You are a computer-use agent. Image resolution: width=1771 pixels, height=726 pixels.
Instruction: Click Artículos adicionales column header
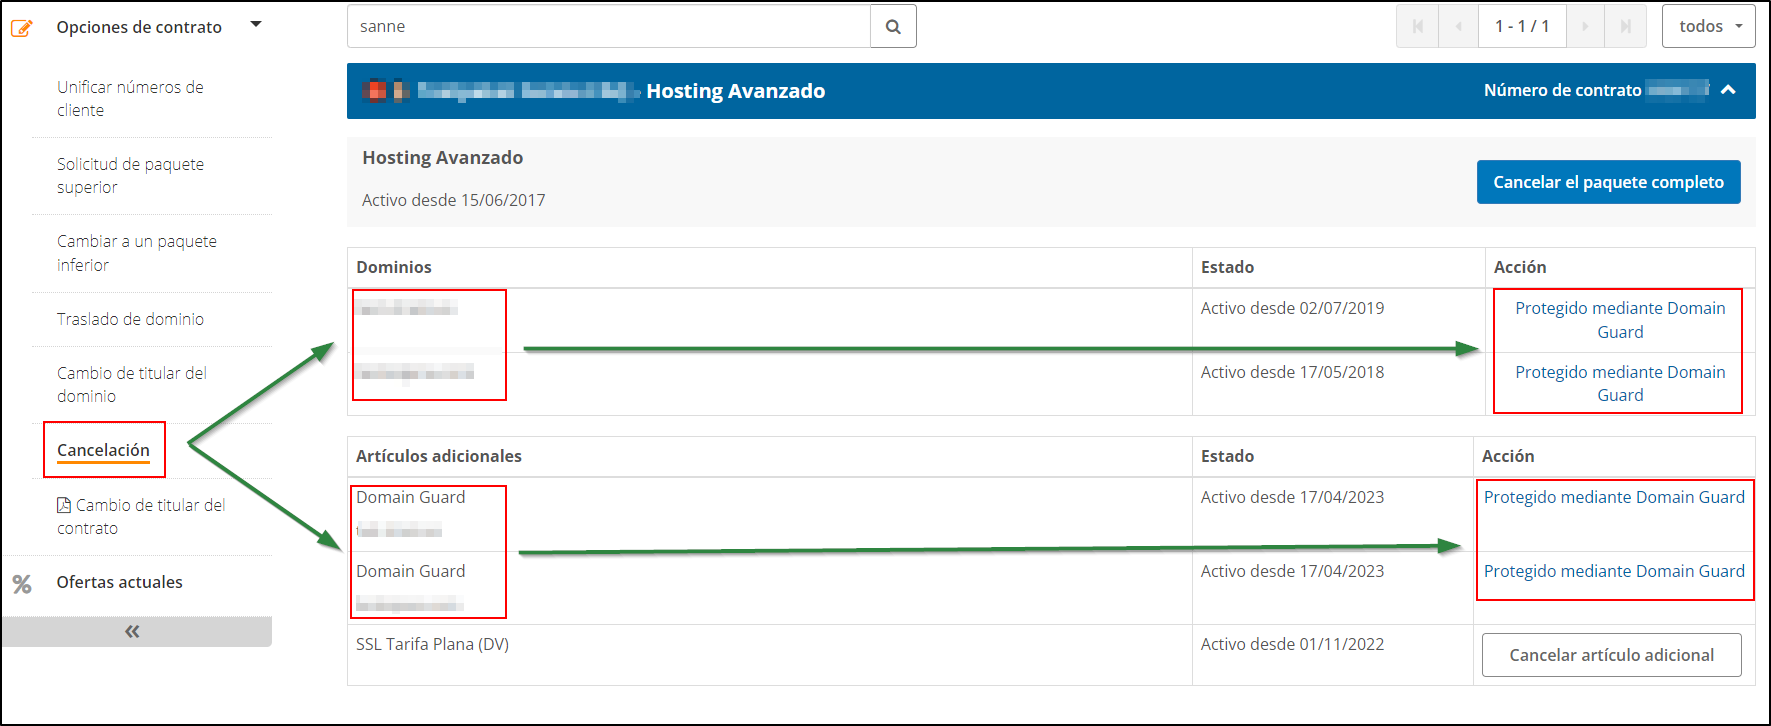[439, 456]
